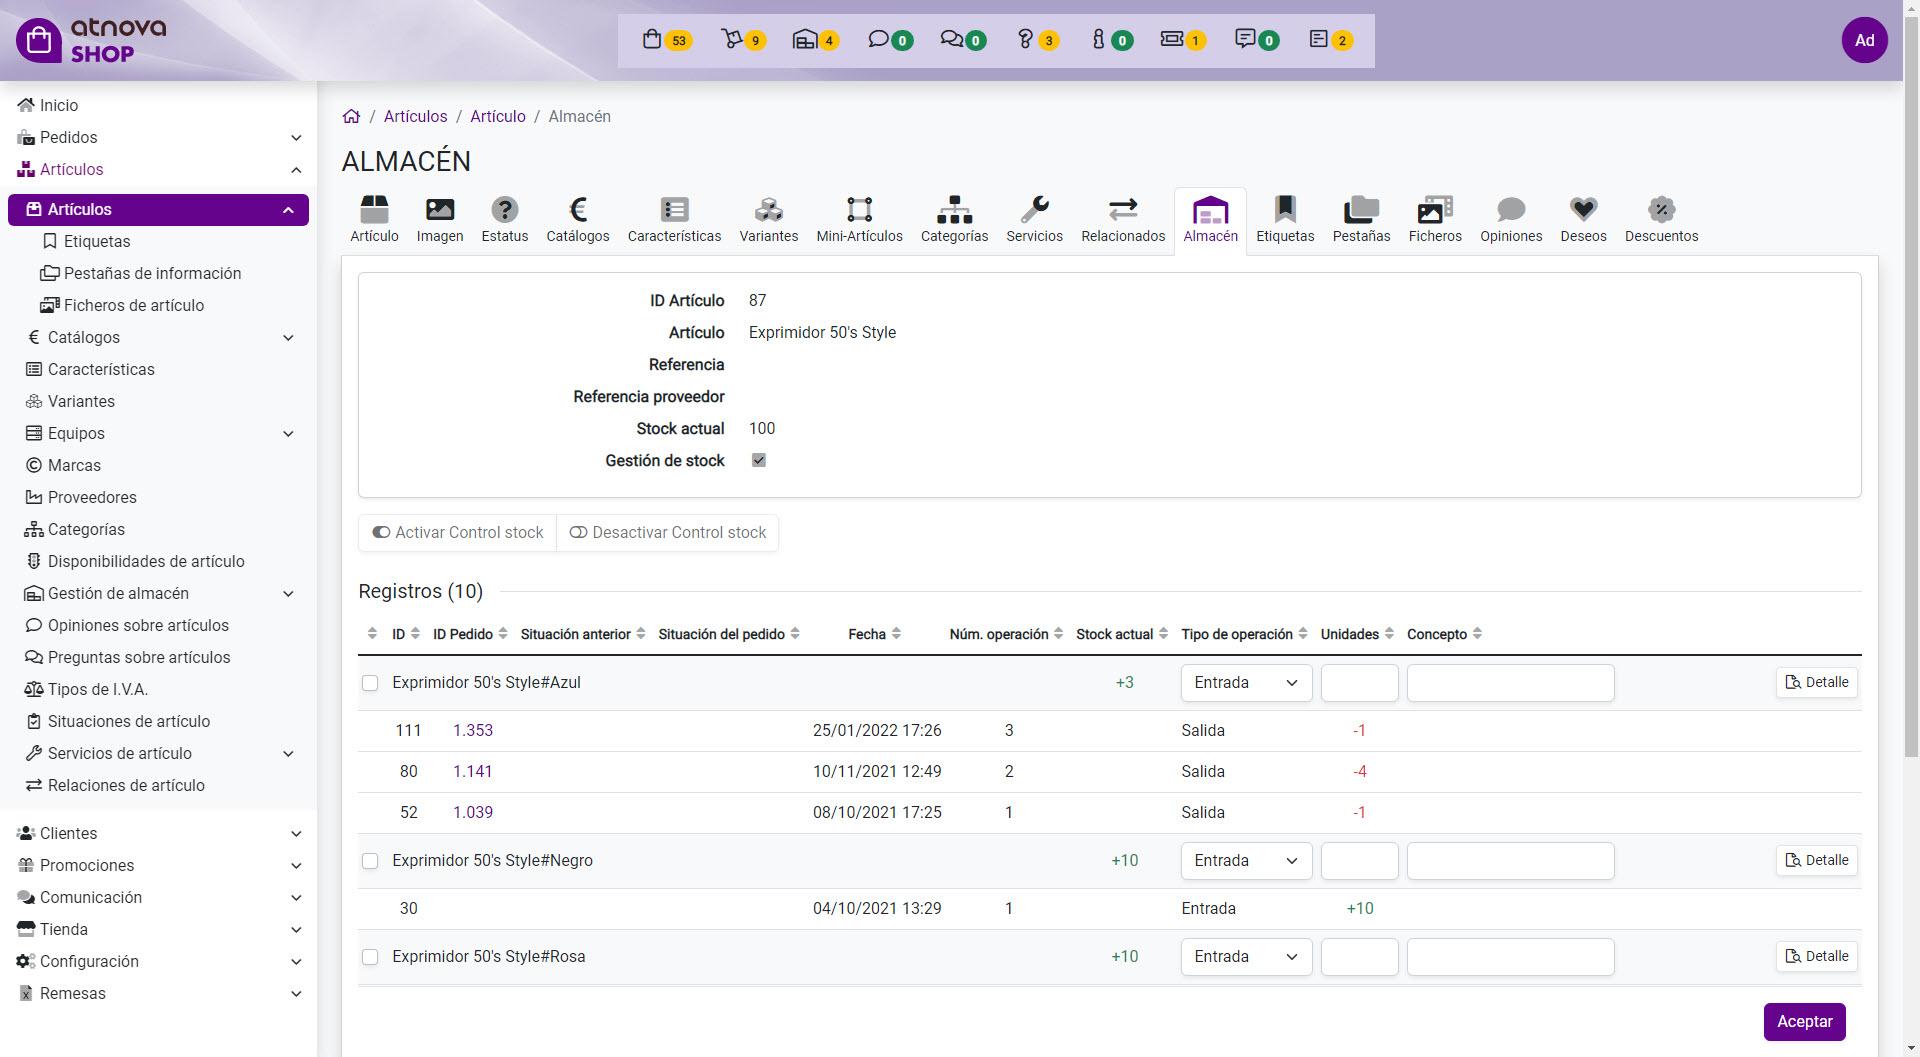This screenshot has width=1920, height=1057.
Task: Open the warehouse icon with badge 4
Action: 815,40
